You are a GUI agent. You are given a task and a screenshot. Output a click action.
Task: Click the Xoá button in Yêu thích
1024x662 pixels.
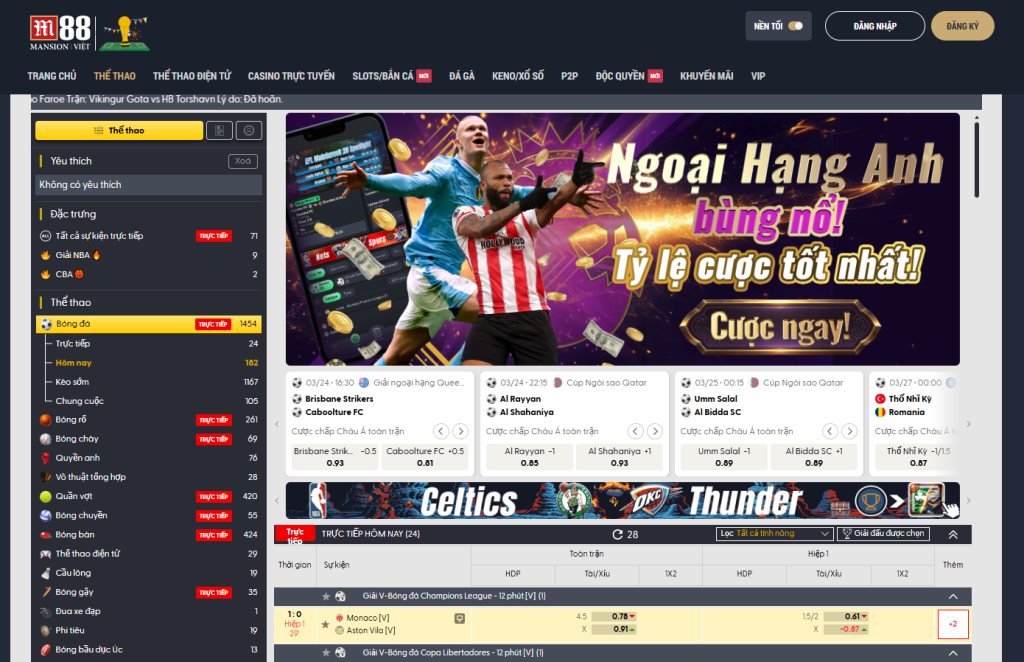point(243,161)
